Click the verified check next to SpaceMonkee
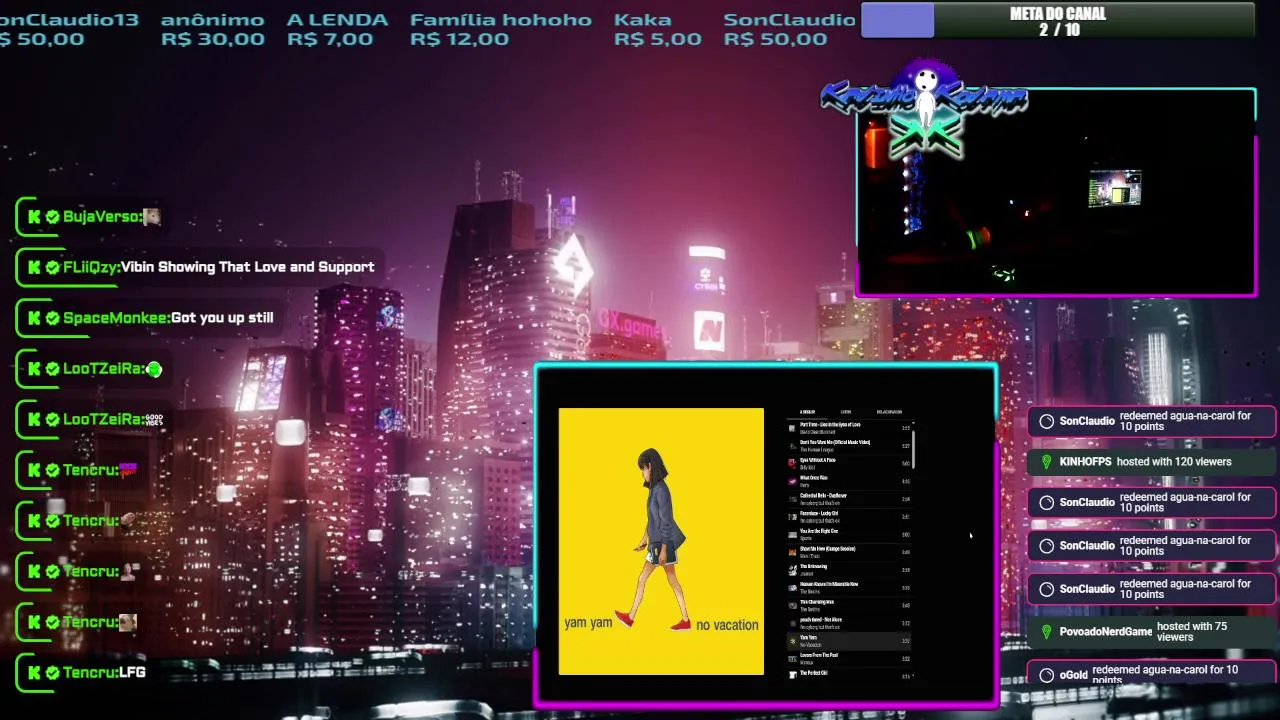This screenshot has height=720, width=1280. point(53,318)
